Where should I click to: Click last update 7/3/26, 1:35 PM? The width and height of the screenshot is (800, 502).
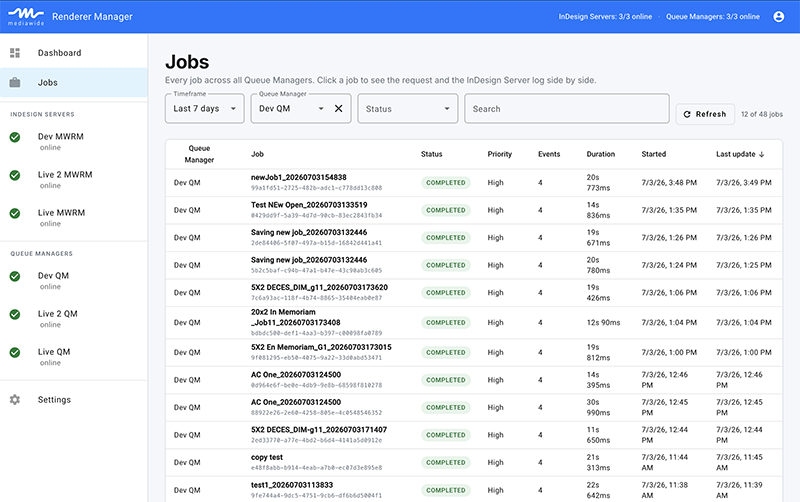[743, 210]
